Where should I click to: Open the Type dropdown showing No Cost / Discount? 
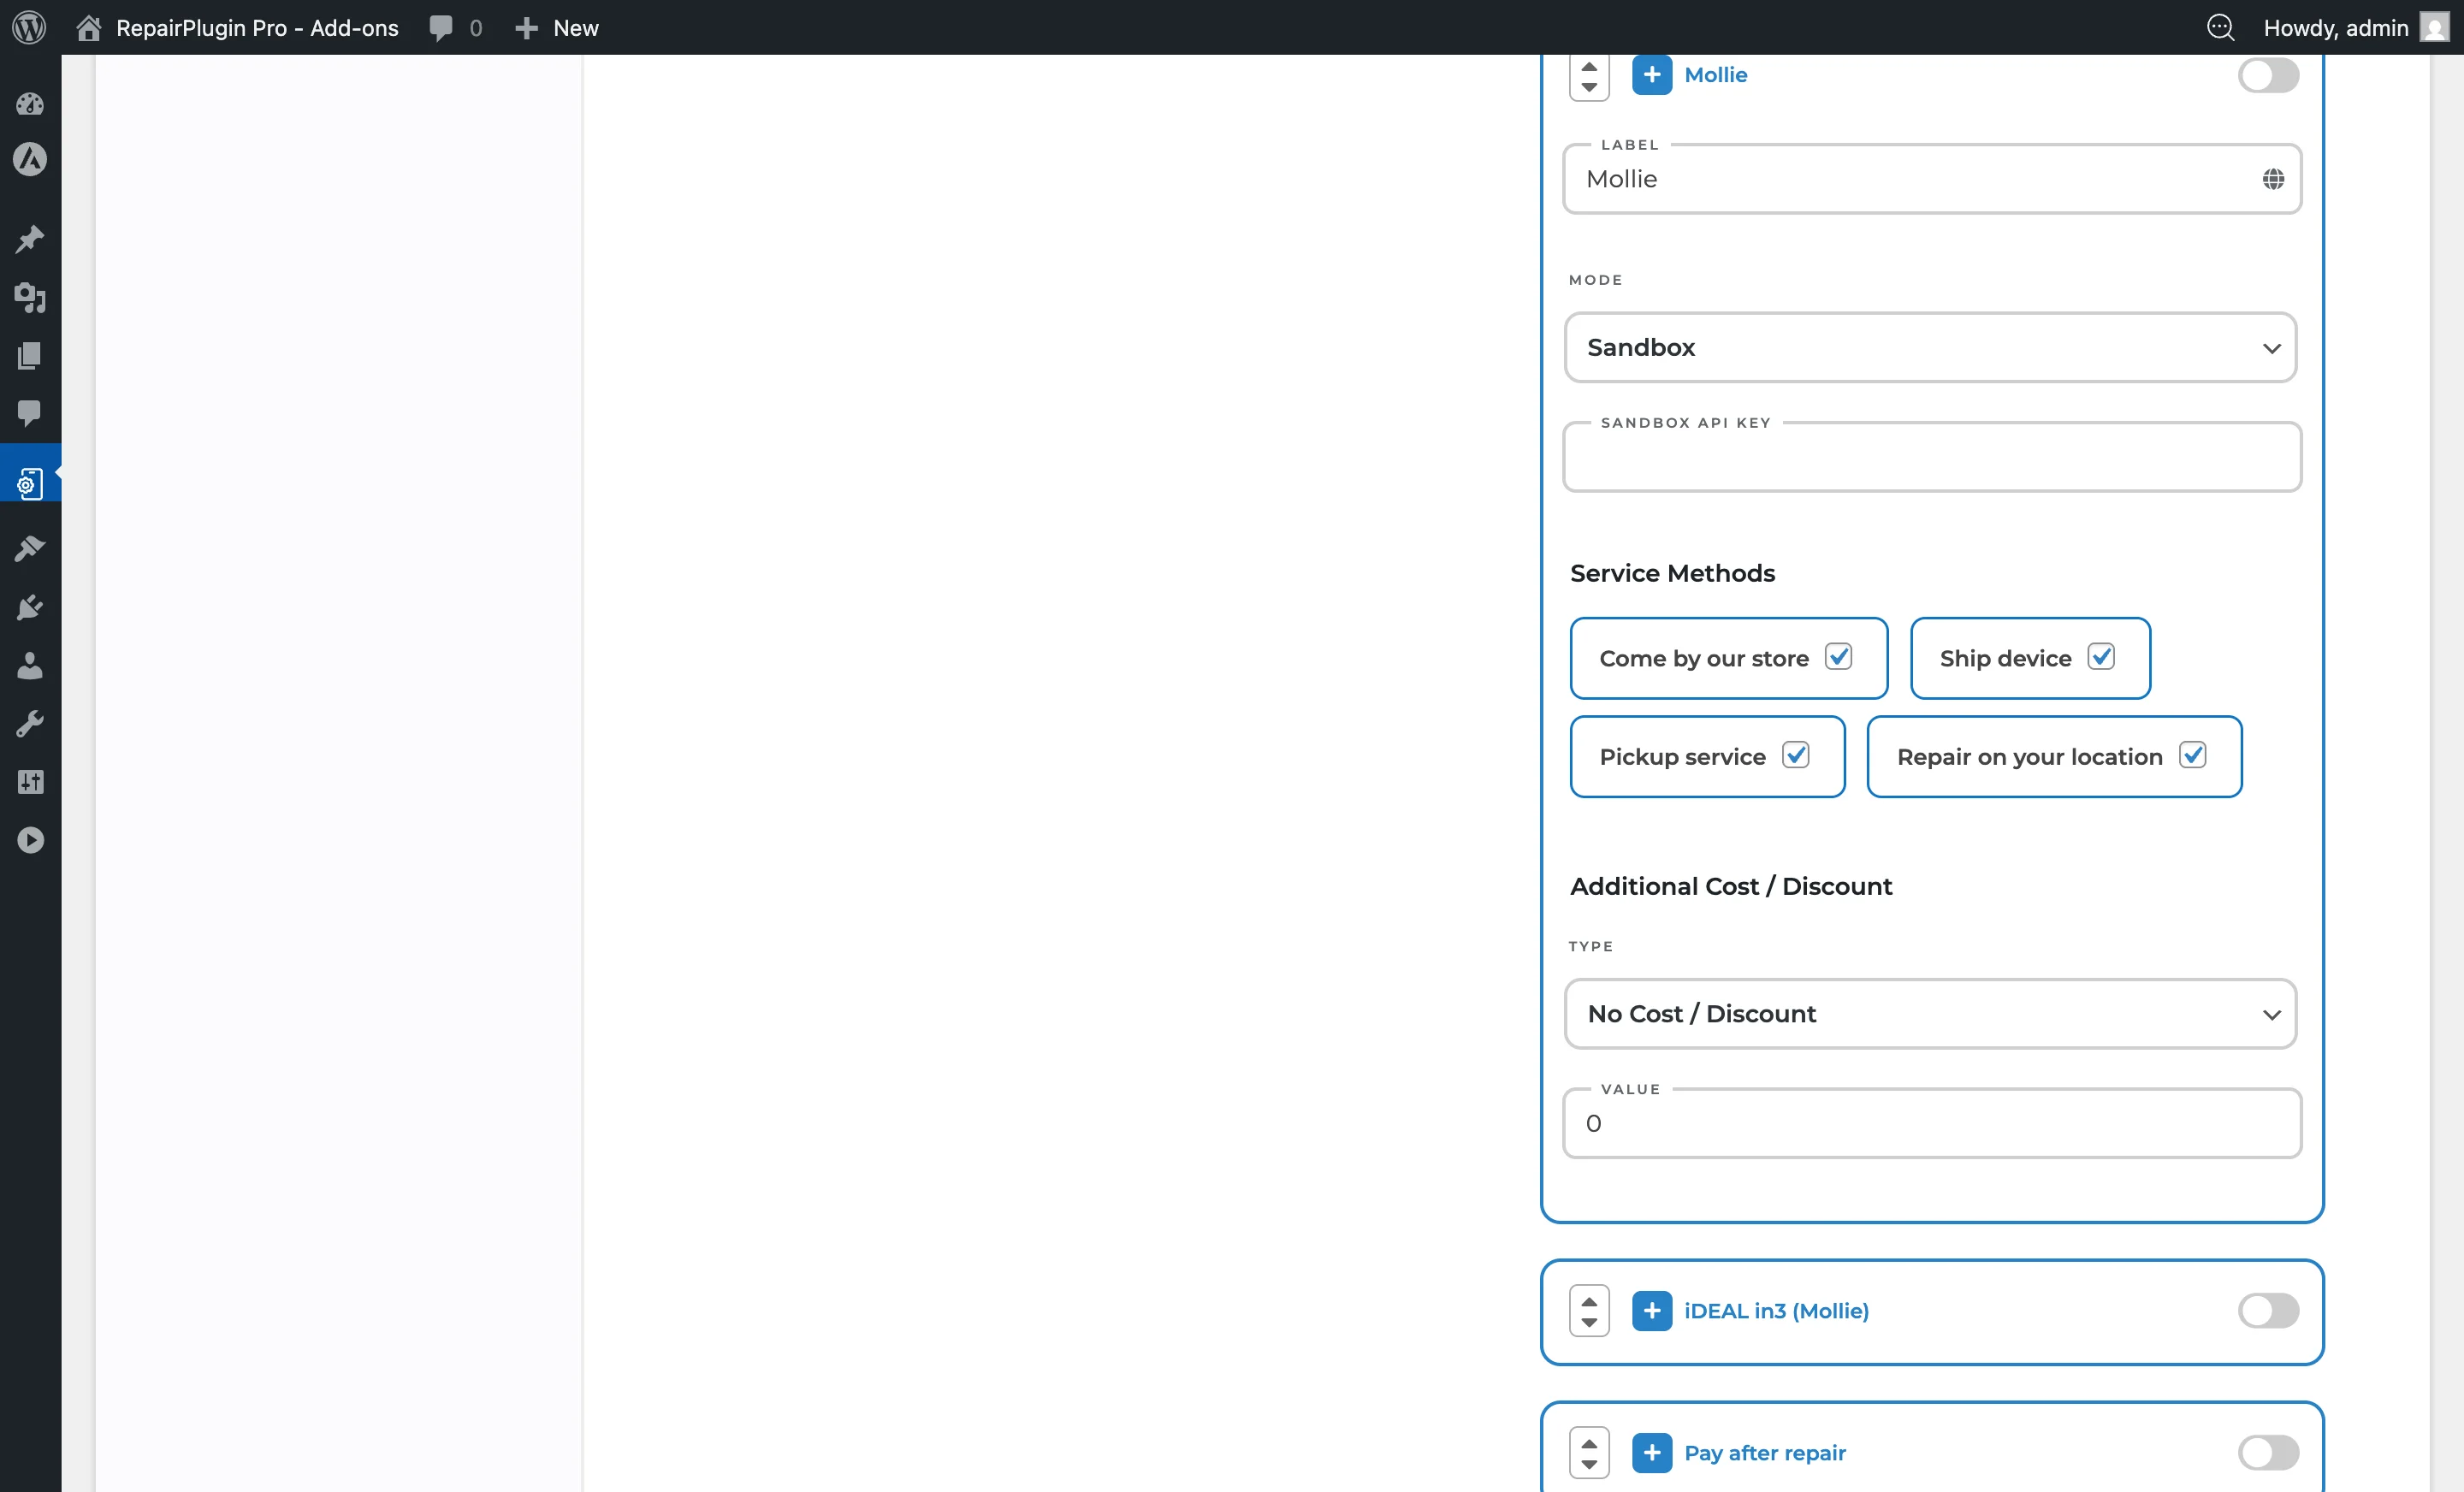[1930, 1013]
